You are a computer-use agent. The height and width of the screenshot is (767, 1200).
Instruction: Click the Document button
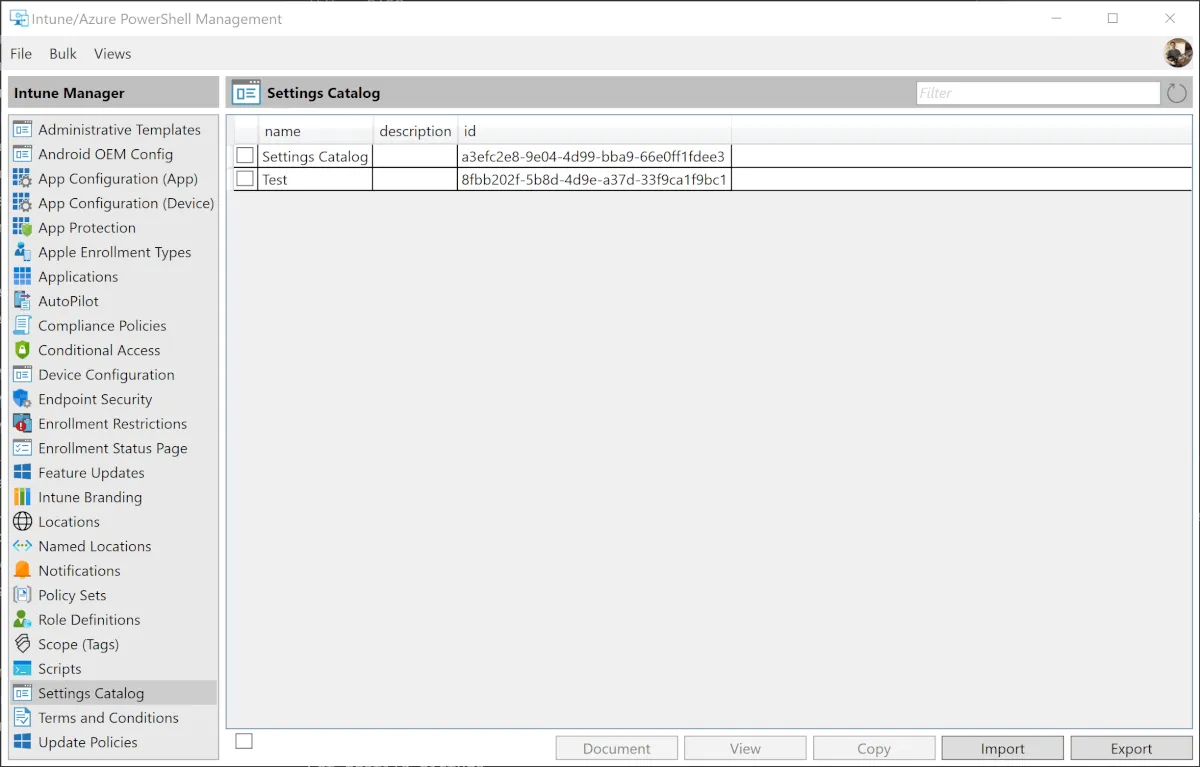[617, 748]
